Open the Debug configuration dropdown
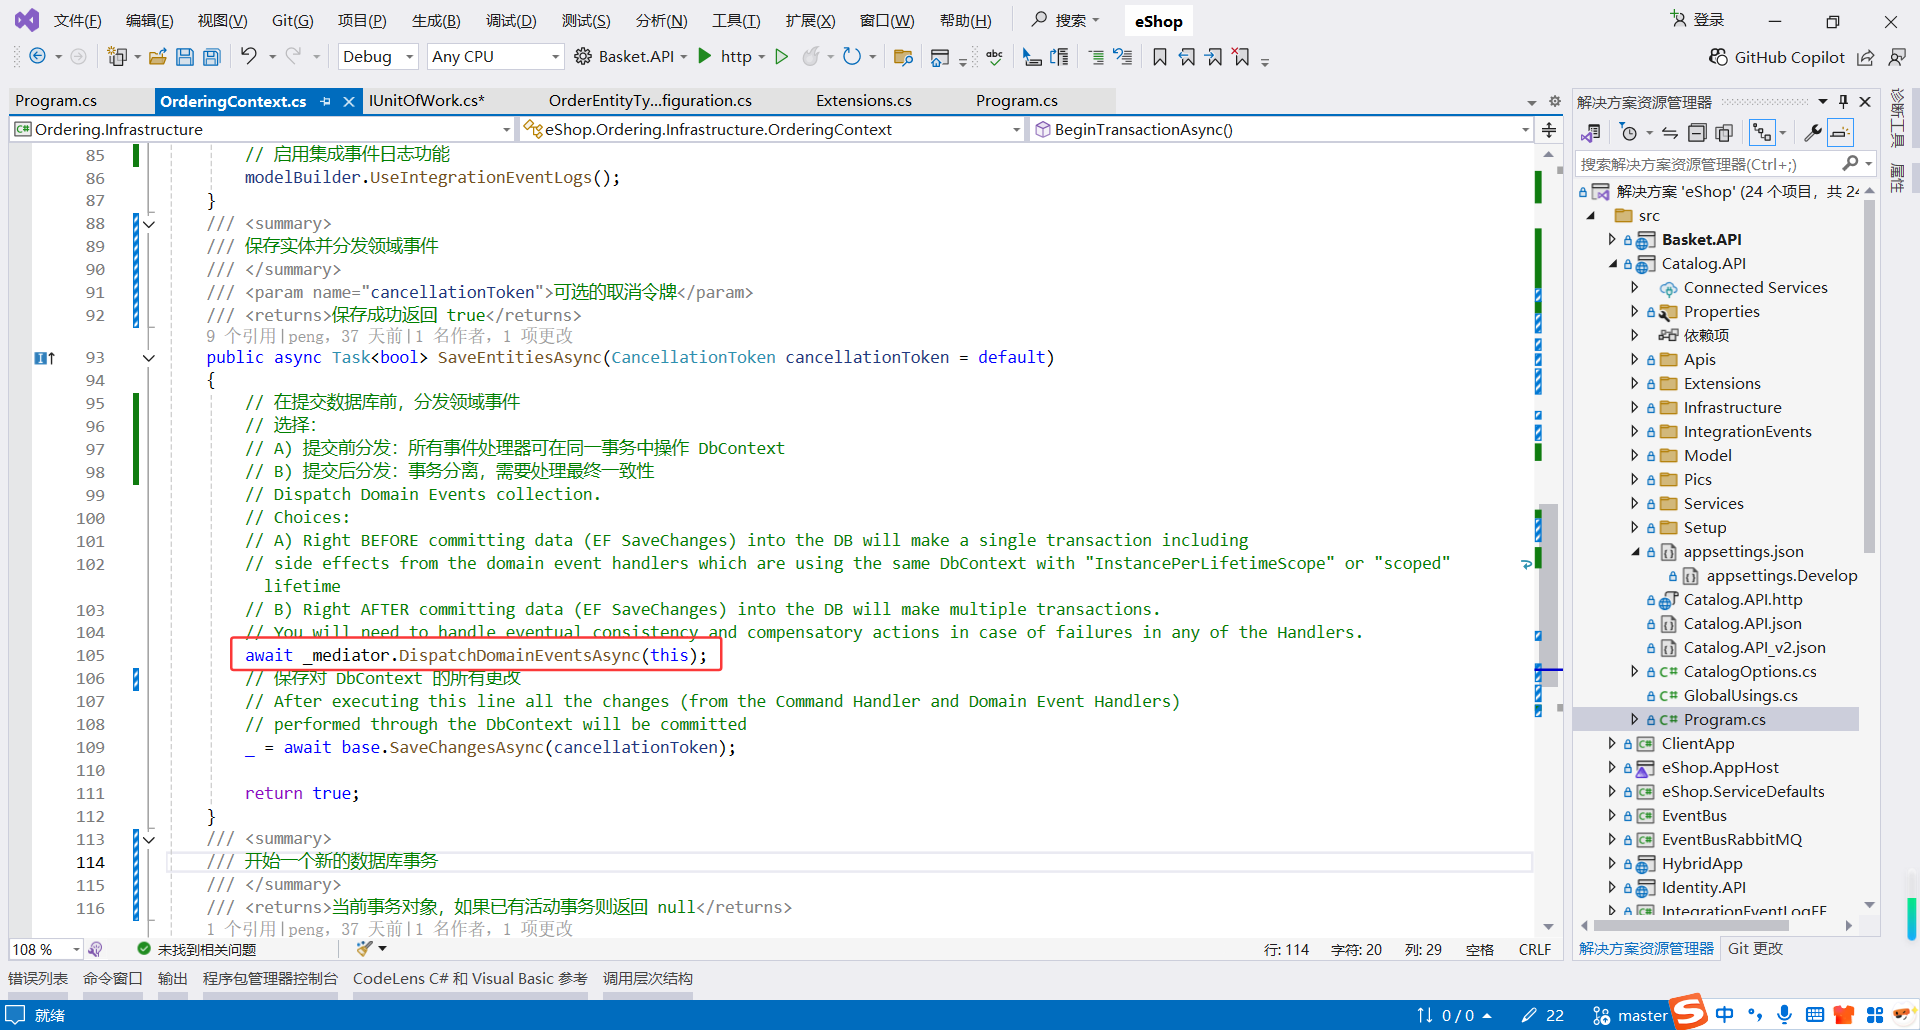This screenshot has height=1030, width=1920. point(377,56)
